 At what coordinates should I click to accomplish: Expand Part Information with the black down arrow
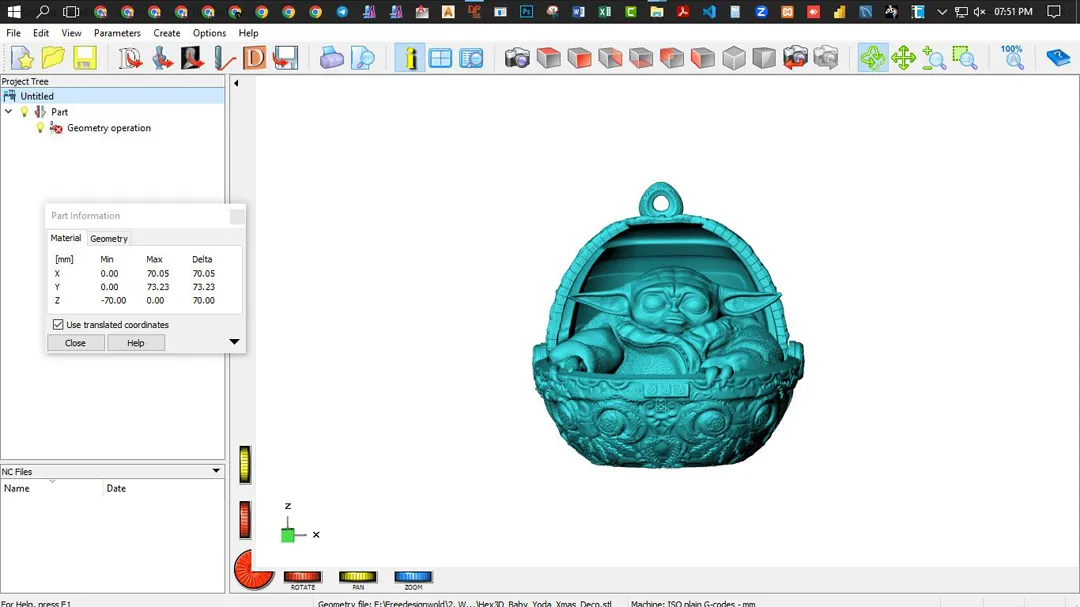click(x=234, y=342)
